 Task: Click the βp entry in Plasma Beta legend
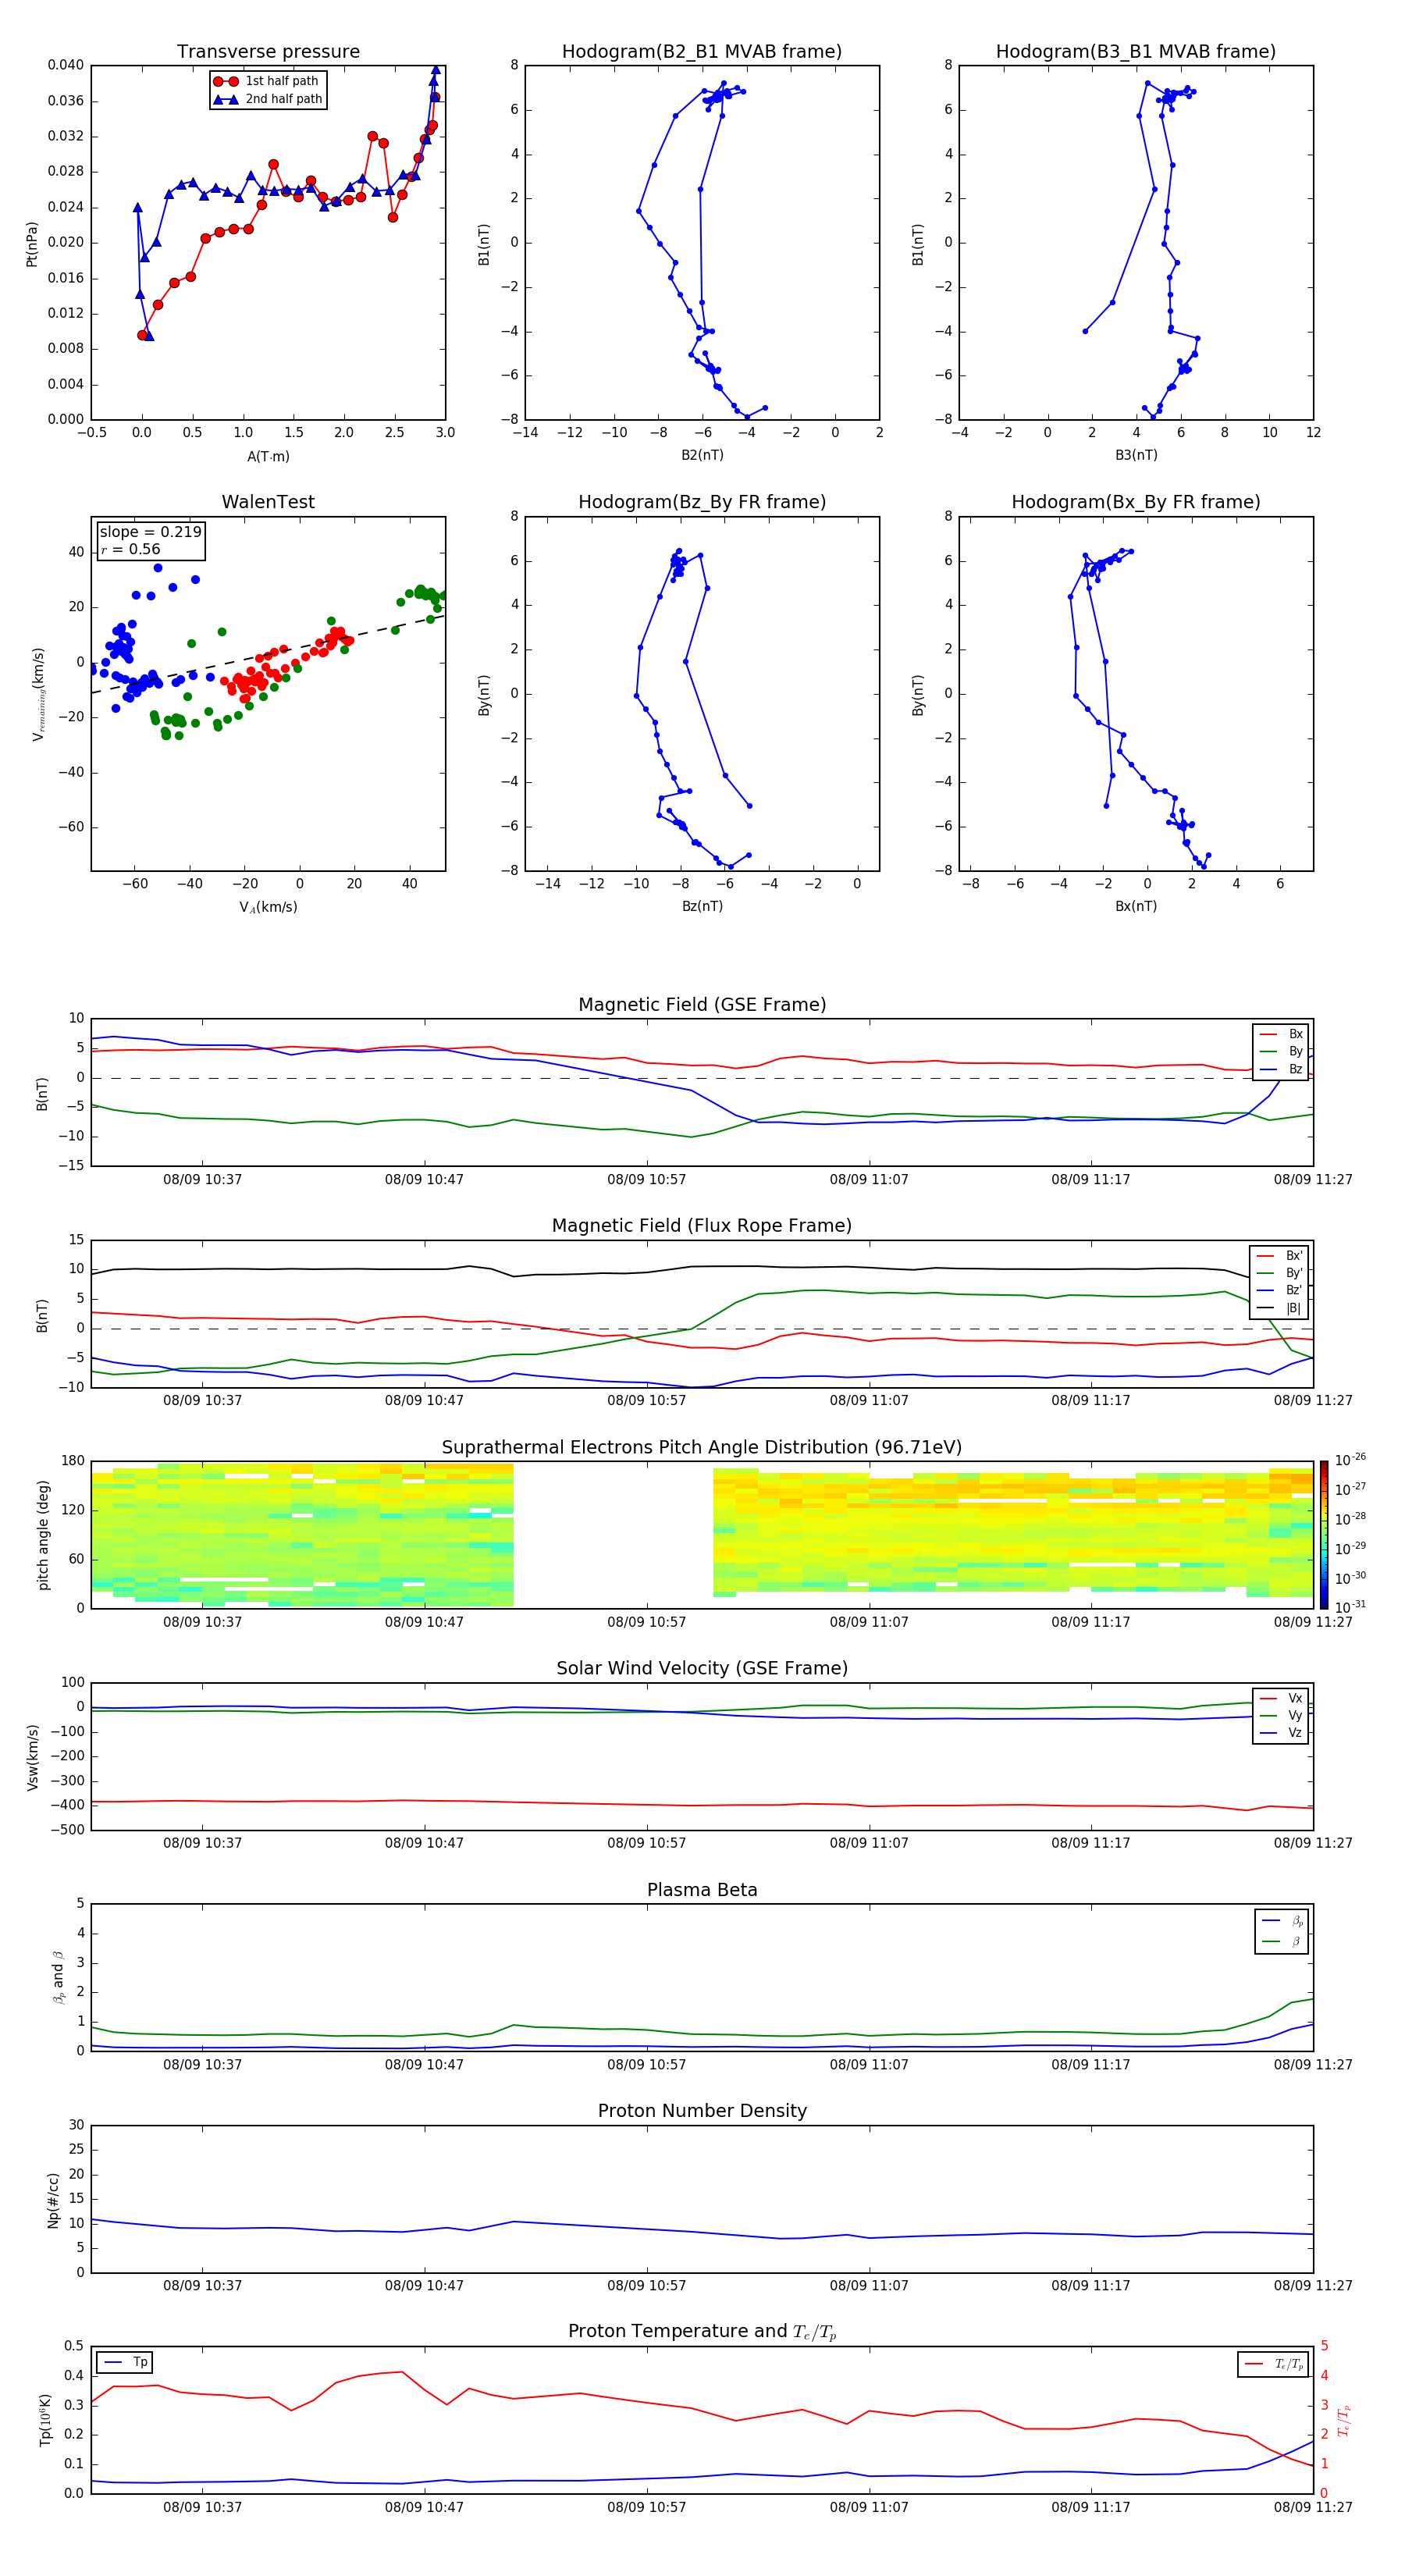[x=1283, y=1921]
